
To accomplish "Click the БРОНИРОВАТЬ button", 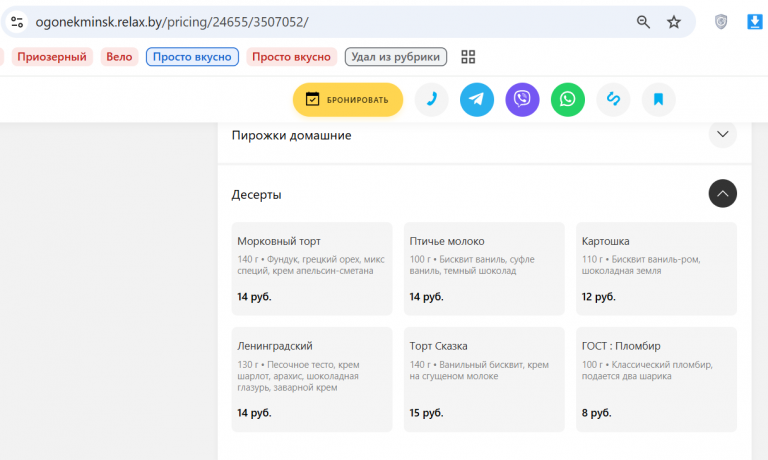I will coord(348,99).
